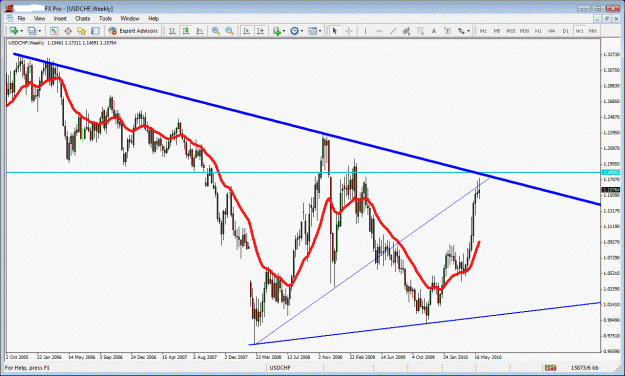Switch chart to bar chart style

172,31
